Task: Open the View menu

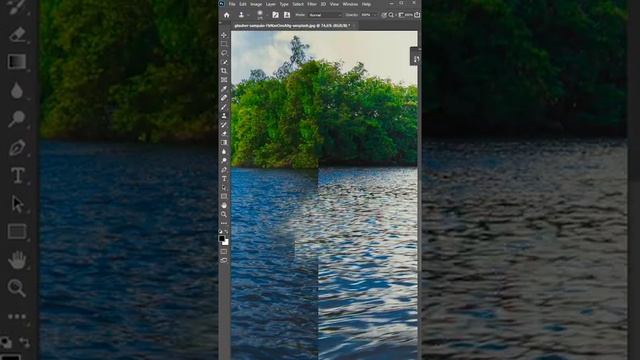Action: coord(334,4)
